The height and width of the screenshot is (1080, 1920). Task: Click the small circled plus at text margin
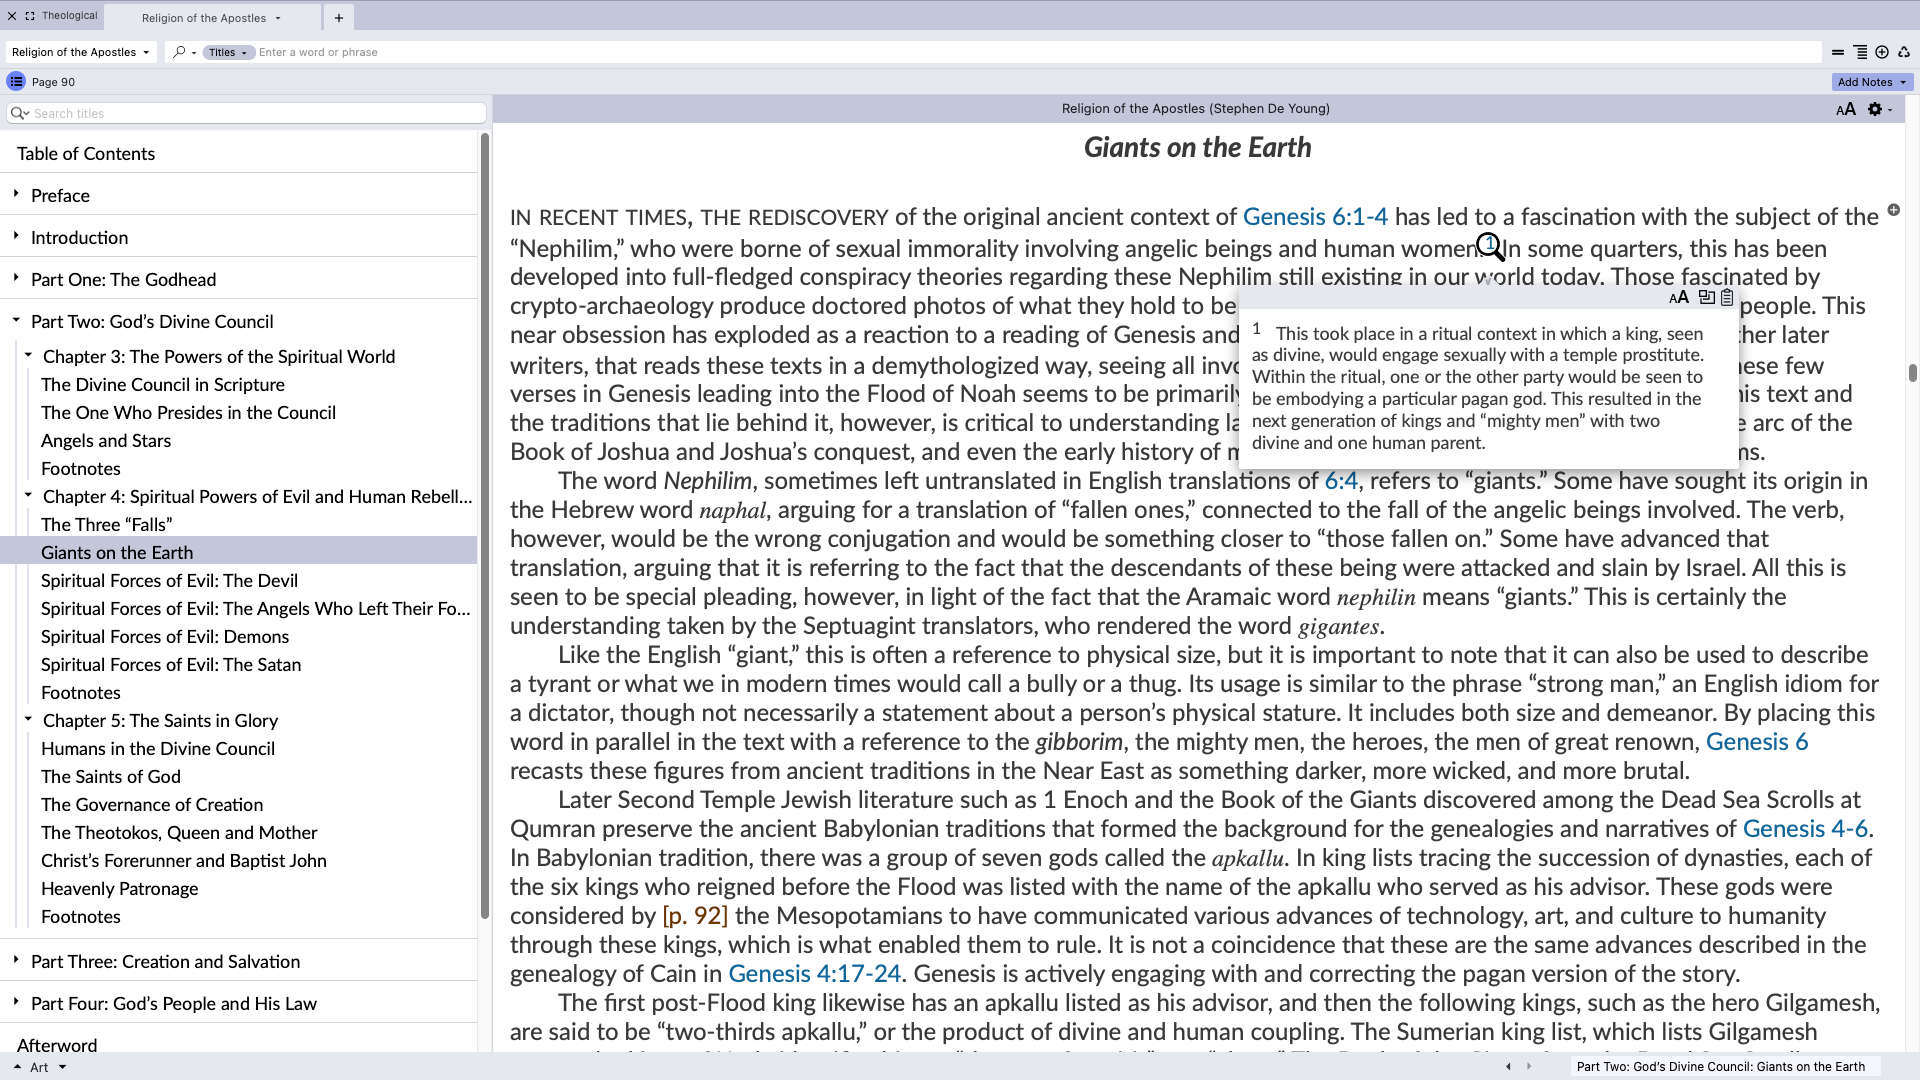tap(1893, 210)
